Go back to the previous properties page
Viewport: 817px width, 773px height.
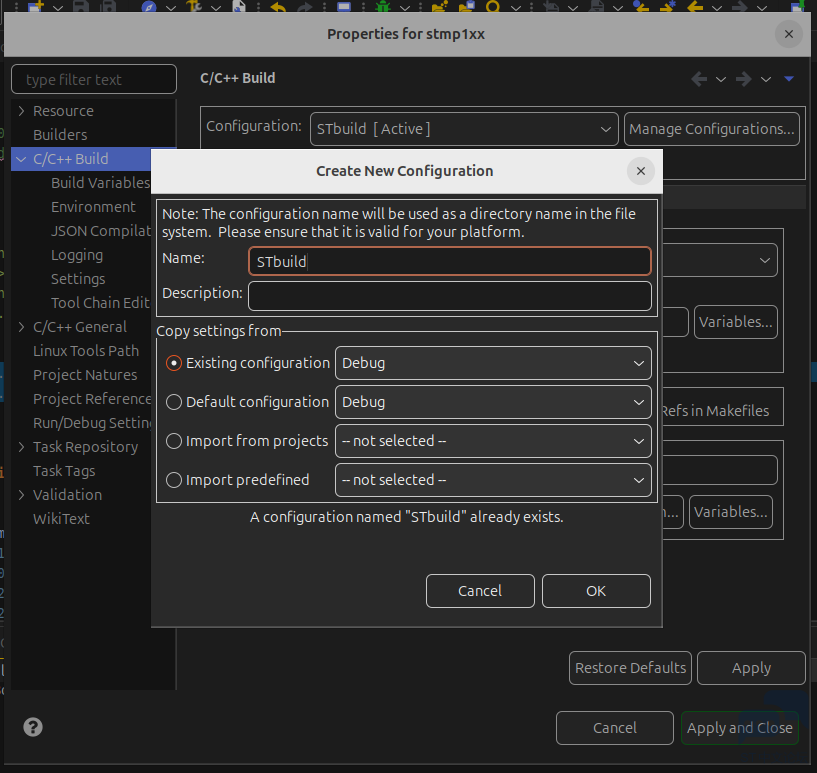[699, 79]
